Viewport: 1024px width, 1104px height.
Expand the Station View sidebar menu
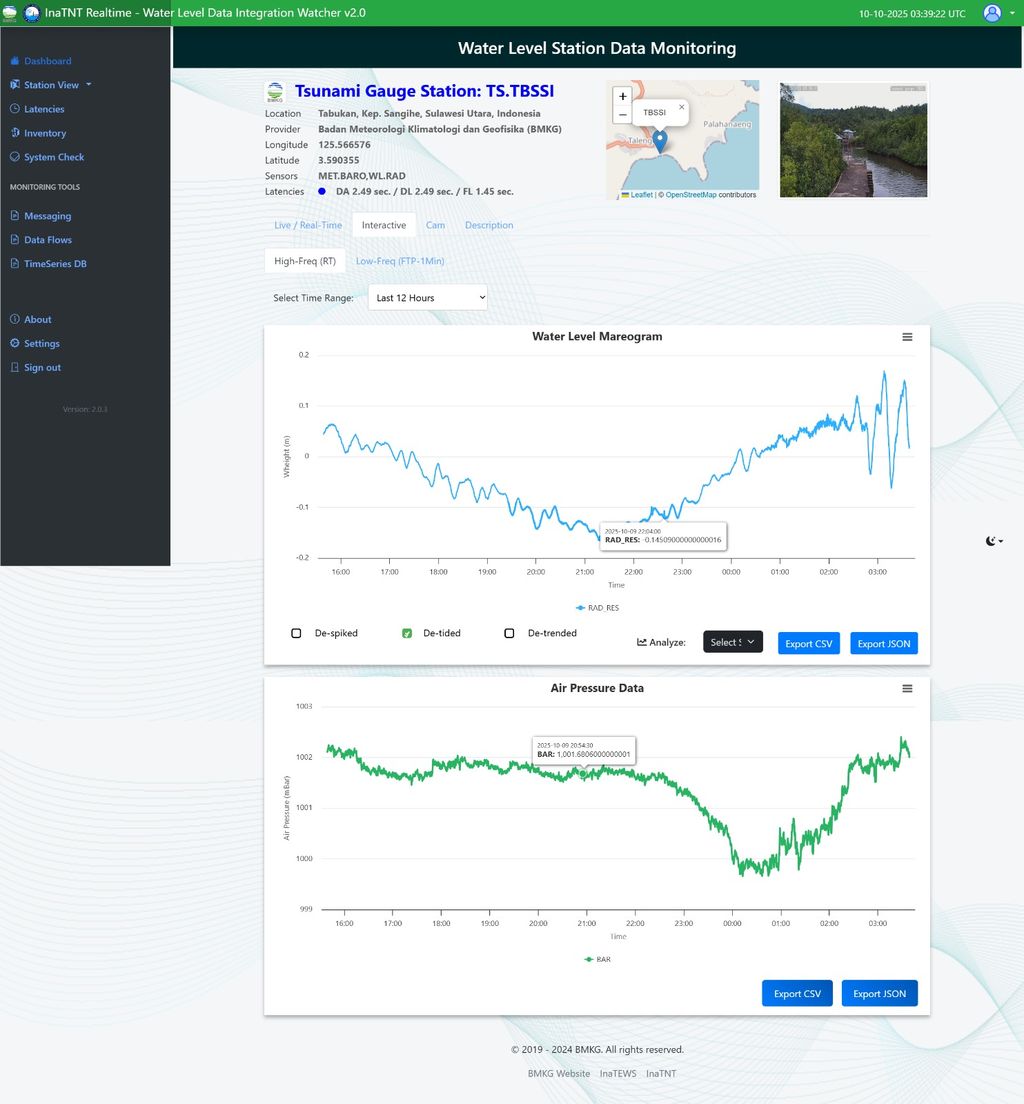coord(57,85)
